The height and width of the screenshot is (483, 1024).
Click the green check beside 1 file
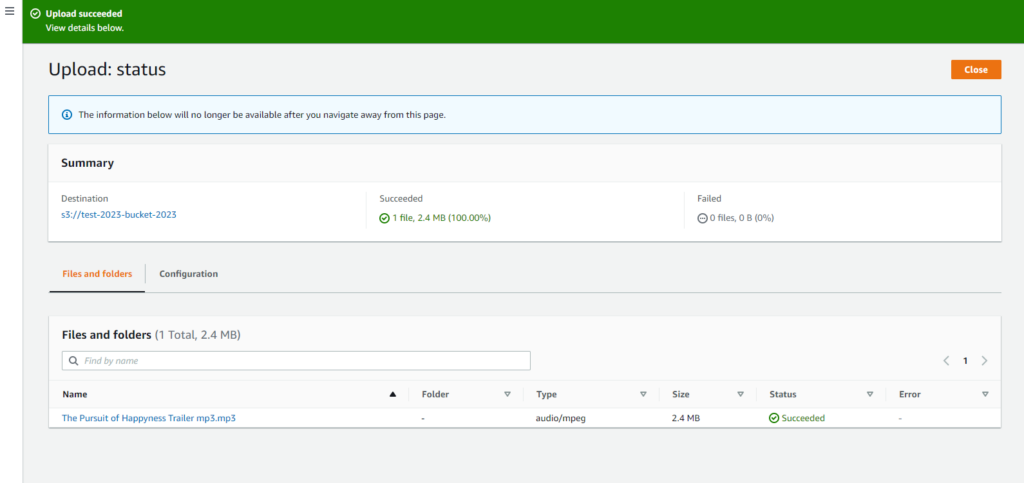(x=384, y=218)
